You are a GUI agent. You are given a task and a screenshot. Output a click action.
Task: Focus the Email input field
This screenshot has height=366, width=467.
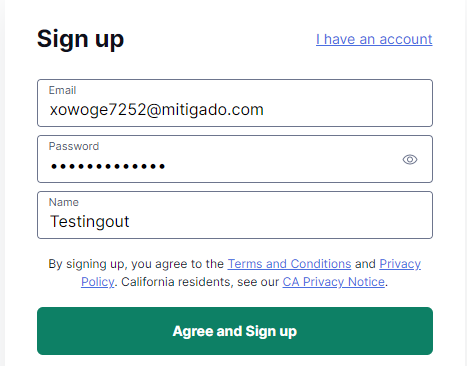235,103
